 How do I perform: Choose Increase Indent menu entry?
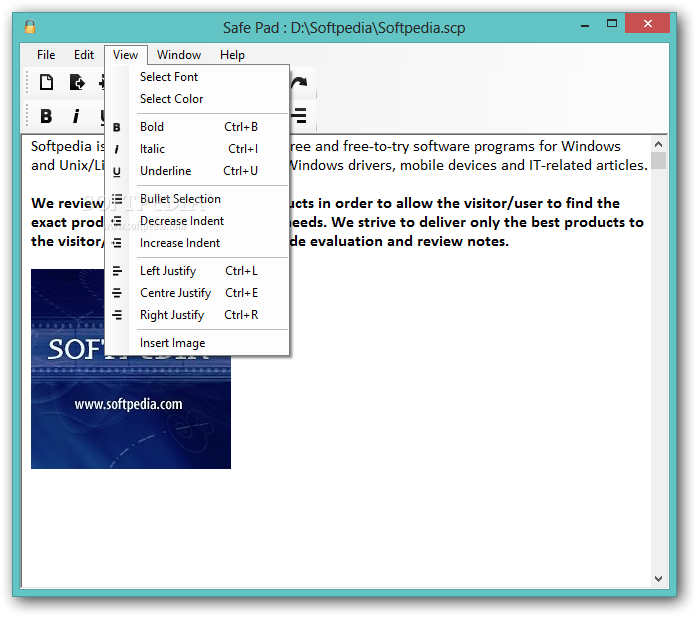tap(198, 243)
